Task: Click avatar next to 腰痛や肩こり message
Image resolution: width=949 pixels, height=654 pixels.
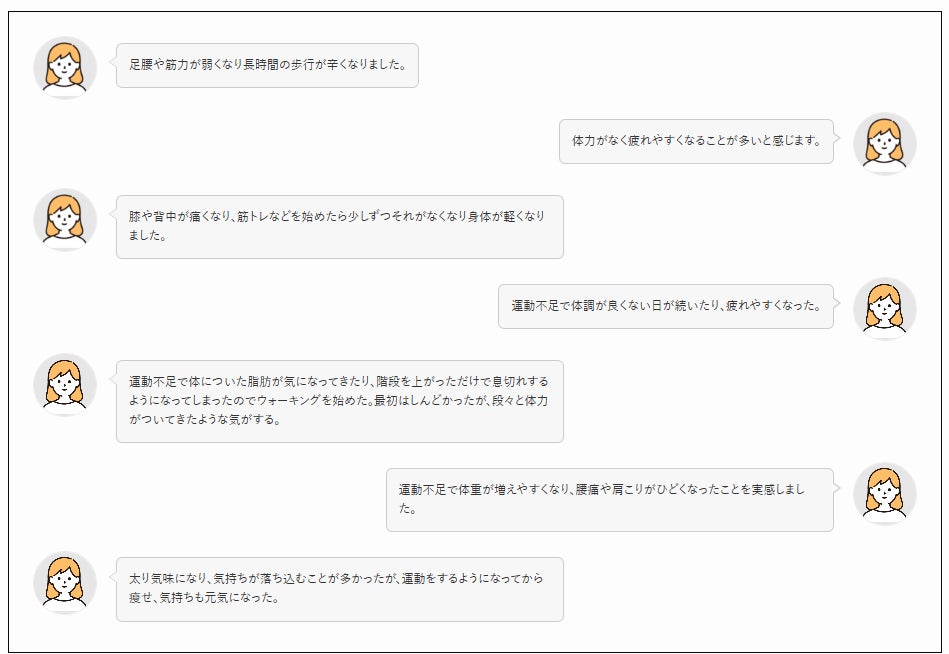Action: point(884,493)
